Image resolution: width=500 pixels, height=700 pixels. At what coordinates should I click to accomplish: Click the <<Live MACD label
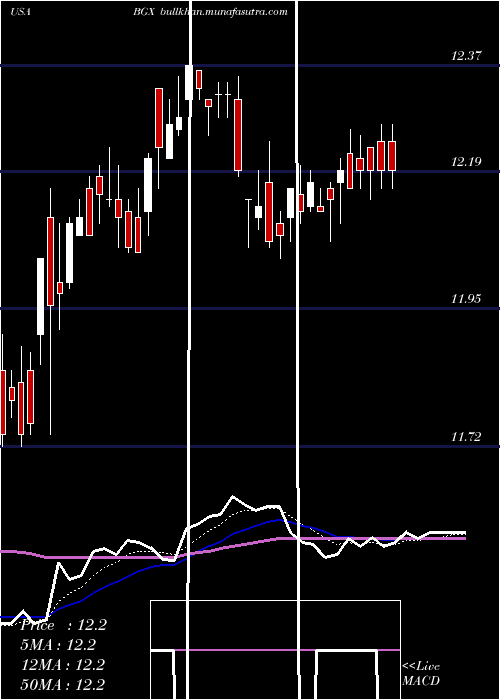(421, 673)
